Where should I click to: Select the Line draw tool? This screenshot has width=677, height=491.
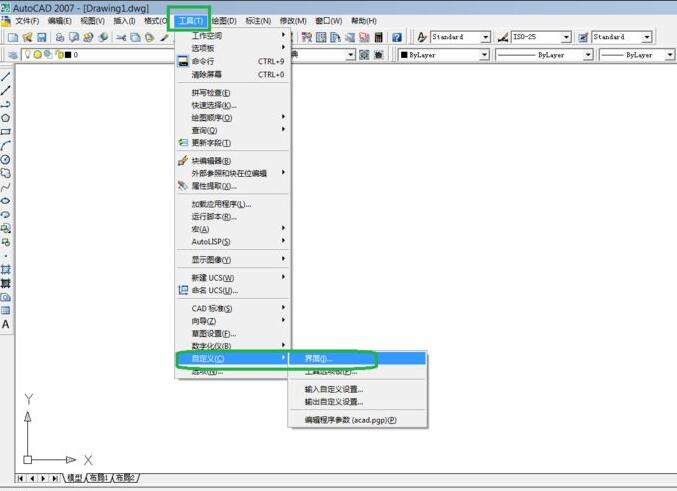point(6,77)
